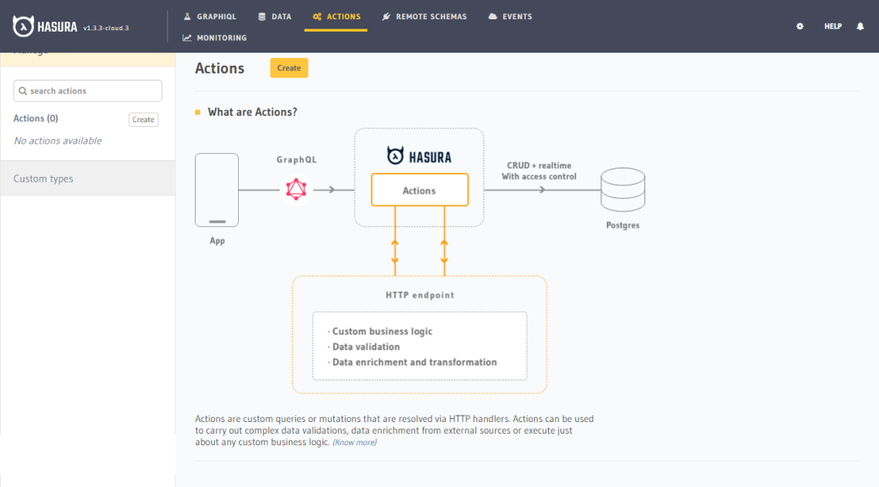The image size is (879, 487).
Task: Click the gears icon beside Actions
Action: pos(317,17)
